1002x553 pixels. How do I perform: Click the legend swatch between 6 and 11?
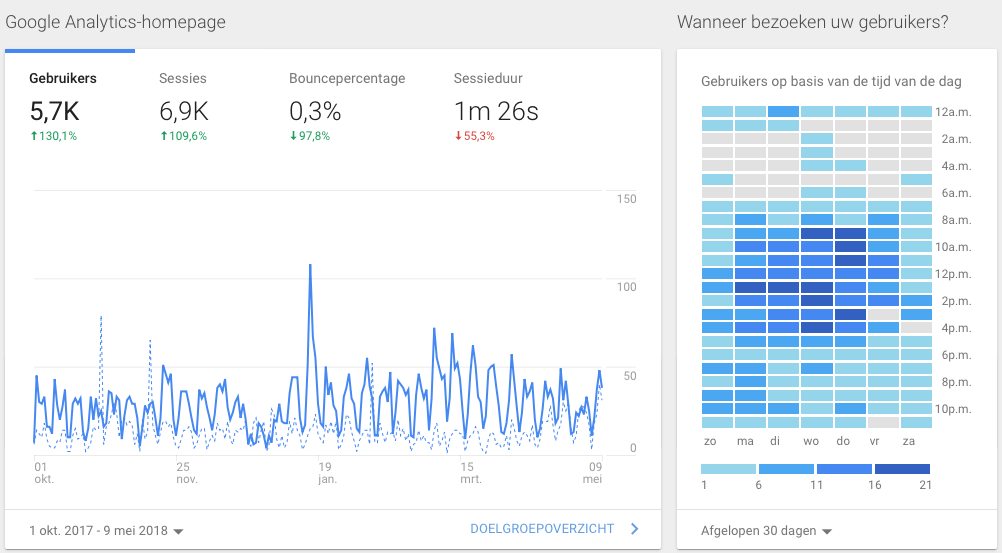point(786,469)
